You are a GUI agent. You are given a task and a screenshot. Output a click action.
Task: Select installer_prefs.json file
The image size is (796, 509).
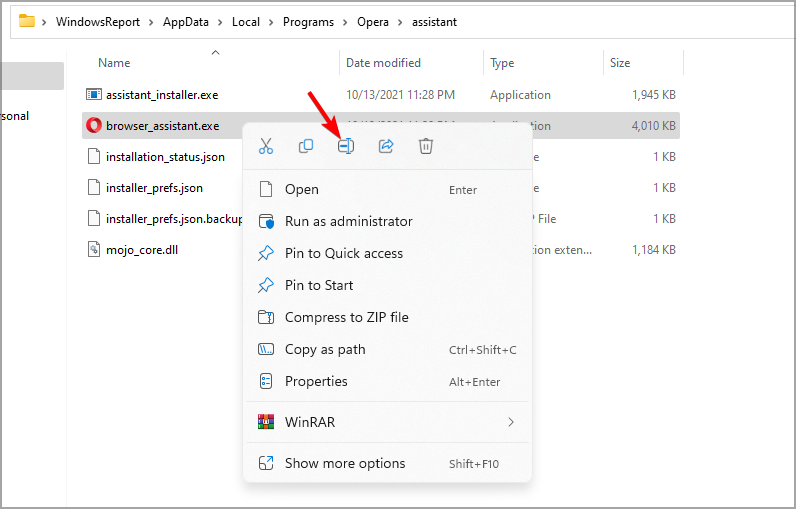click(x=154, y=188)
